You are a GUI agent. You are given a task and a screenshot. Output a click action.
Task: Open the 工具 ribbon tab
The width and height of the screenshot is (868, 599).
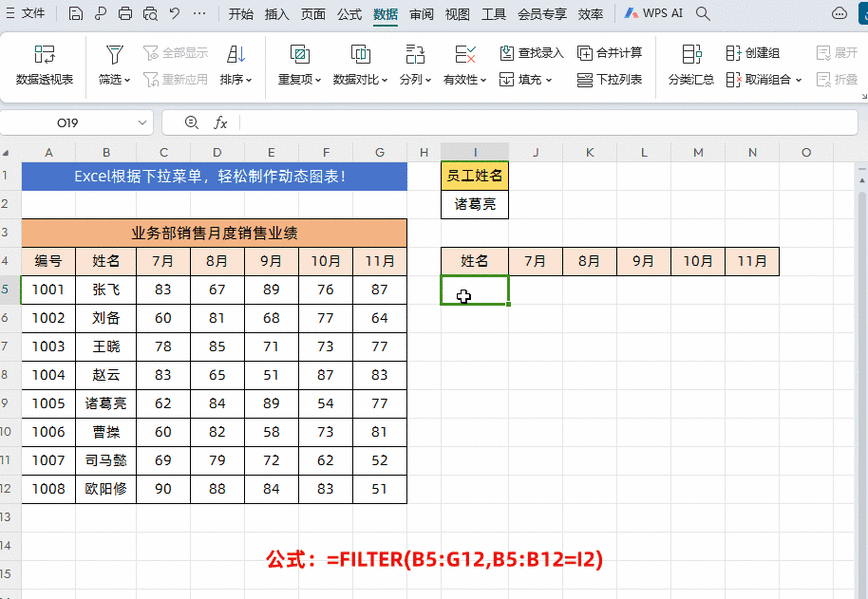(493, 14)
